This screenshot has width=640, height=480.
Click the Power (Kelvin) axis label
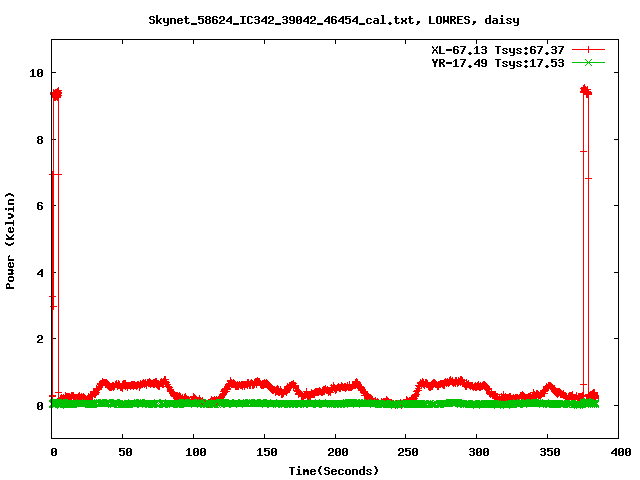point(10,241)
